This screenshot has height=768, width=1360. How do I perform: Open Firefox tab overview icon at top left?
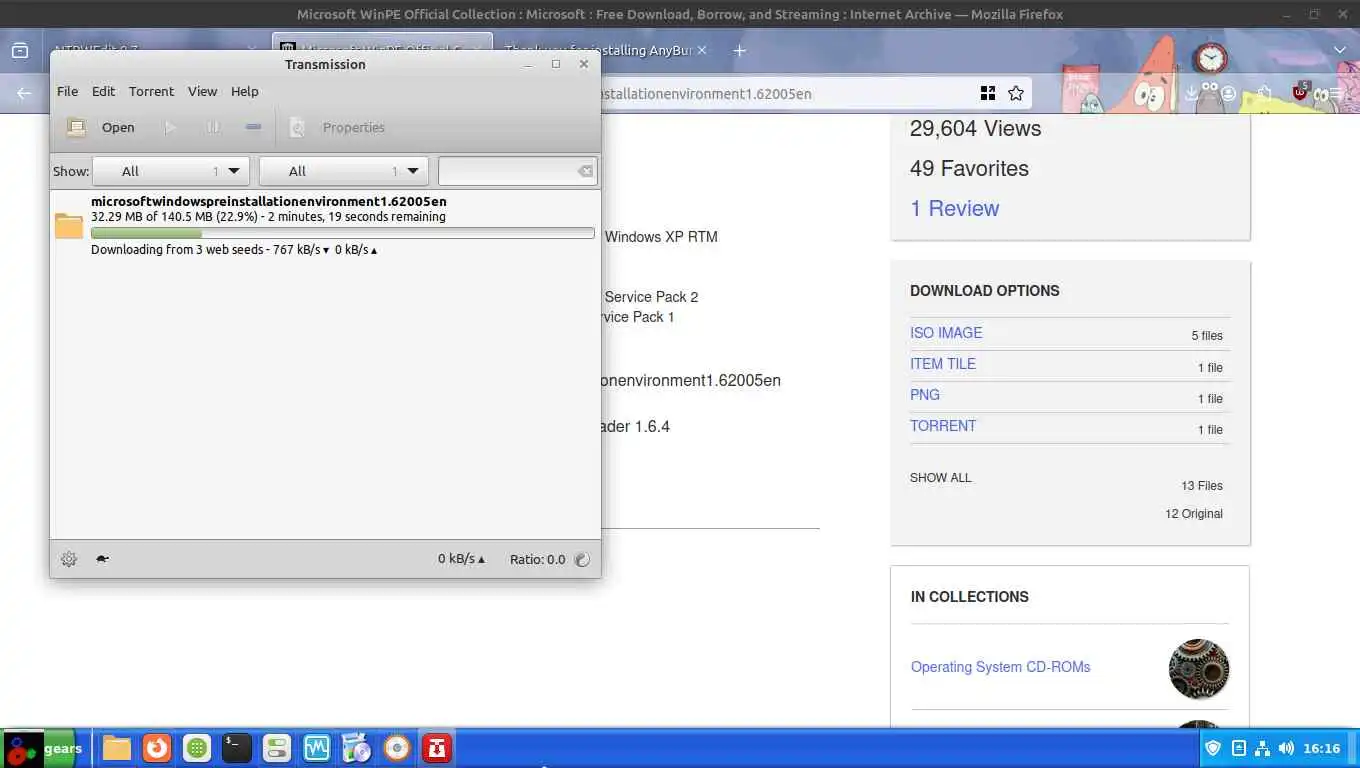[20, 50]
